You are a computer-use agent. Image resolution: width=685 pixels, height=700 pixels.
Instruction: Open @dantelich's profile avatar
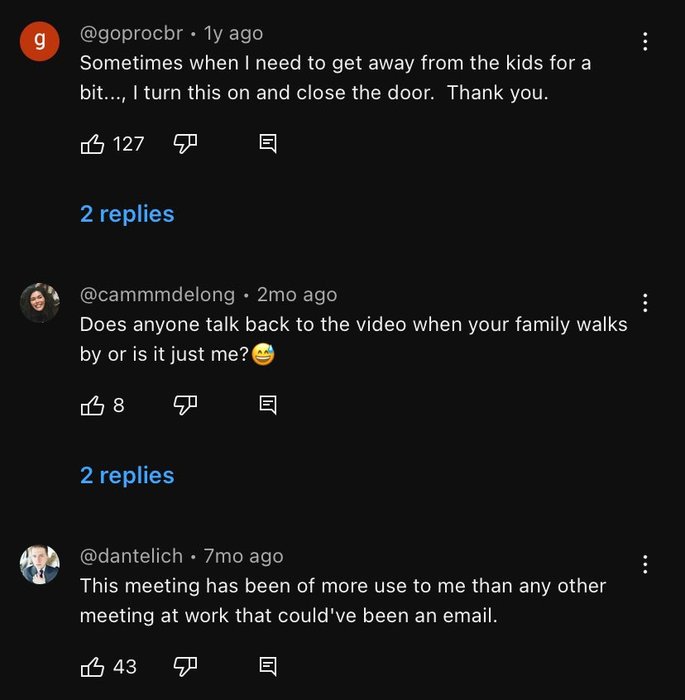pos(40,564)
